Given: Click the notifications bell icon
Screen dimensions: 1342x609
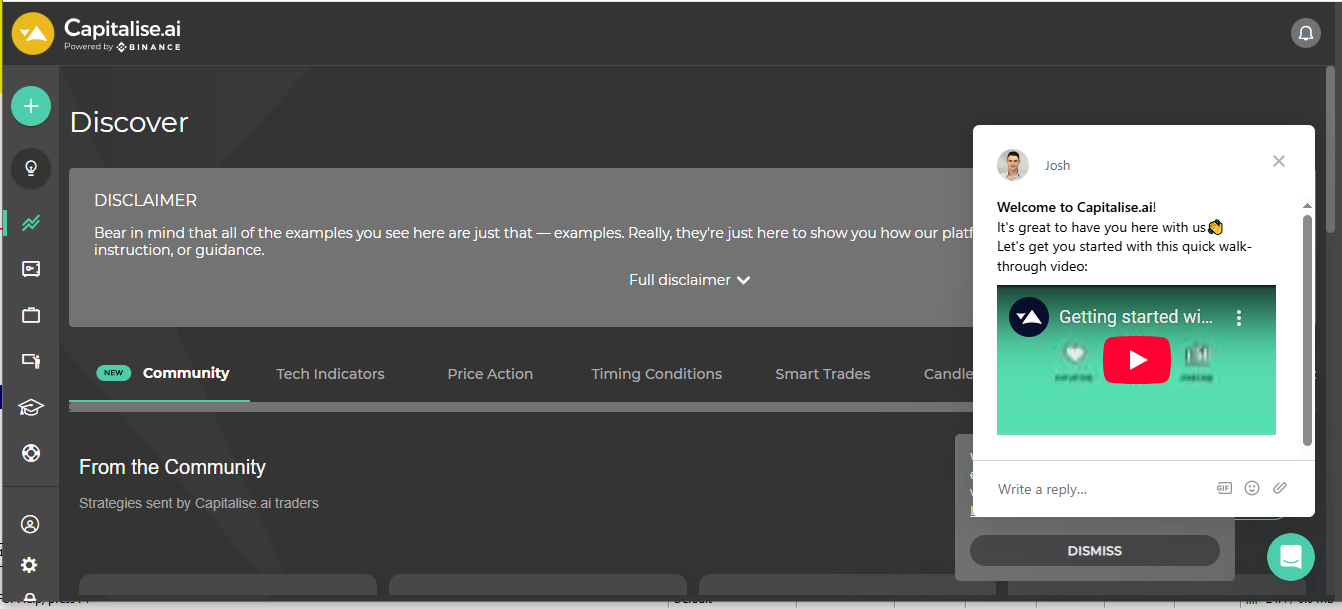Looking at the screenshot, I should [1306, 33].
